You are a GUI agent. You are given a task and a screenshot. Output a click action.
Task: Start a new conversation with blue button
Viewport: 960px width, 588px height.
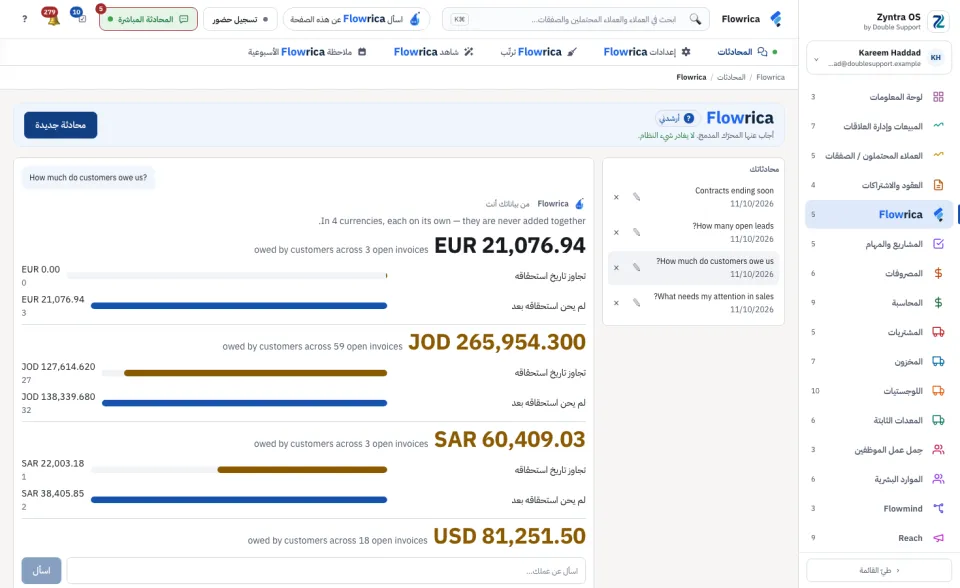(x=61, y=125)
